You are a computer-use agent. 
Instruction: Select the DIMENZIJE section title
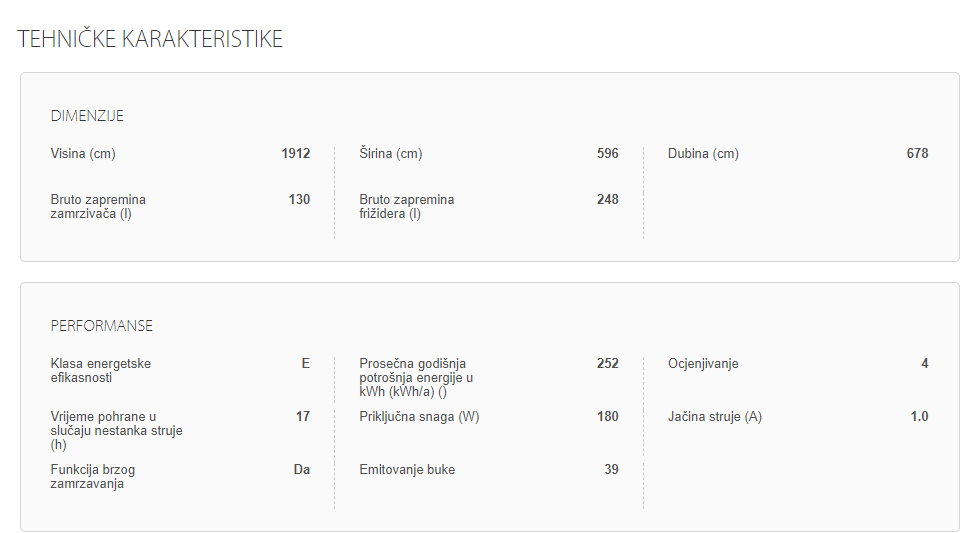coord(87,116)
